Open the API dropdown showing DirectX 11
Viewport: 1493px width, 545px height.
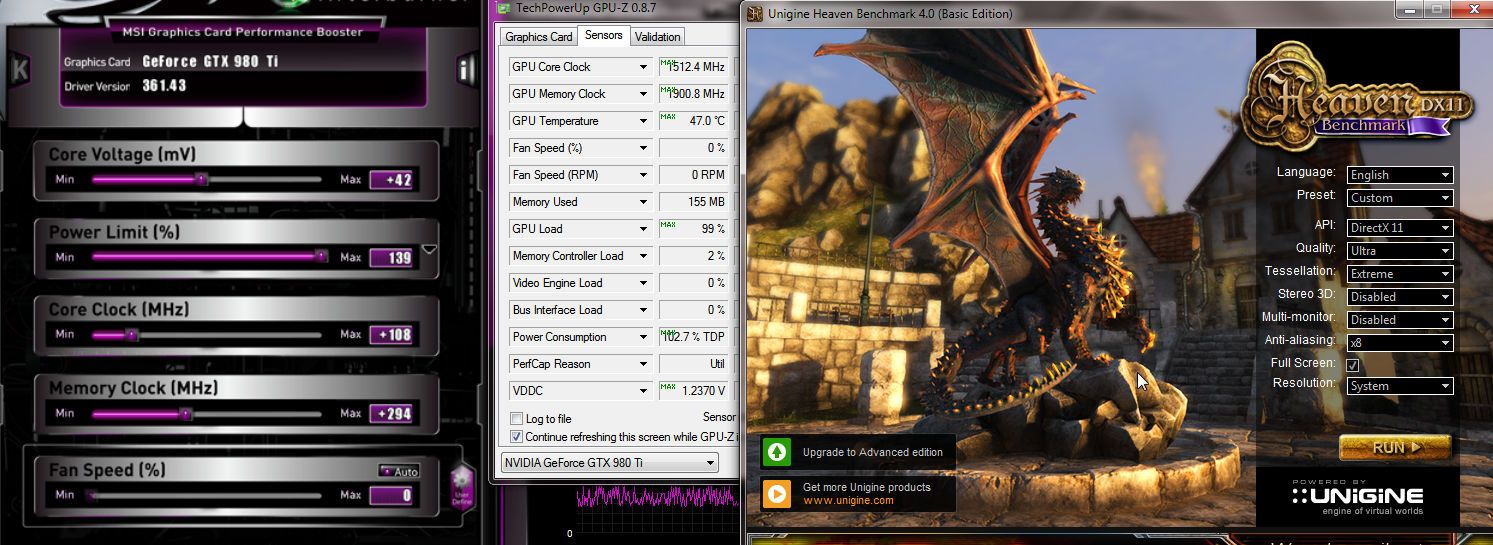pyautogui.click(x=1400, y=228)
